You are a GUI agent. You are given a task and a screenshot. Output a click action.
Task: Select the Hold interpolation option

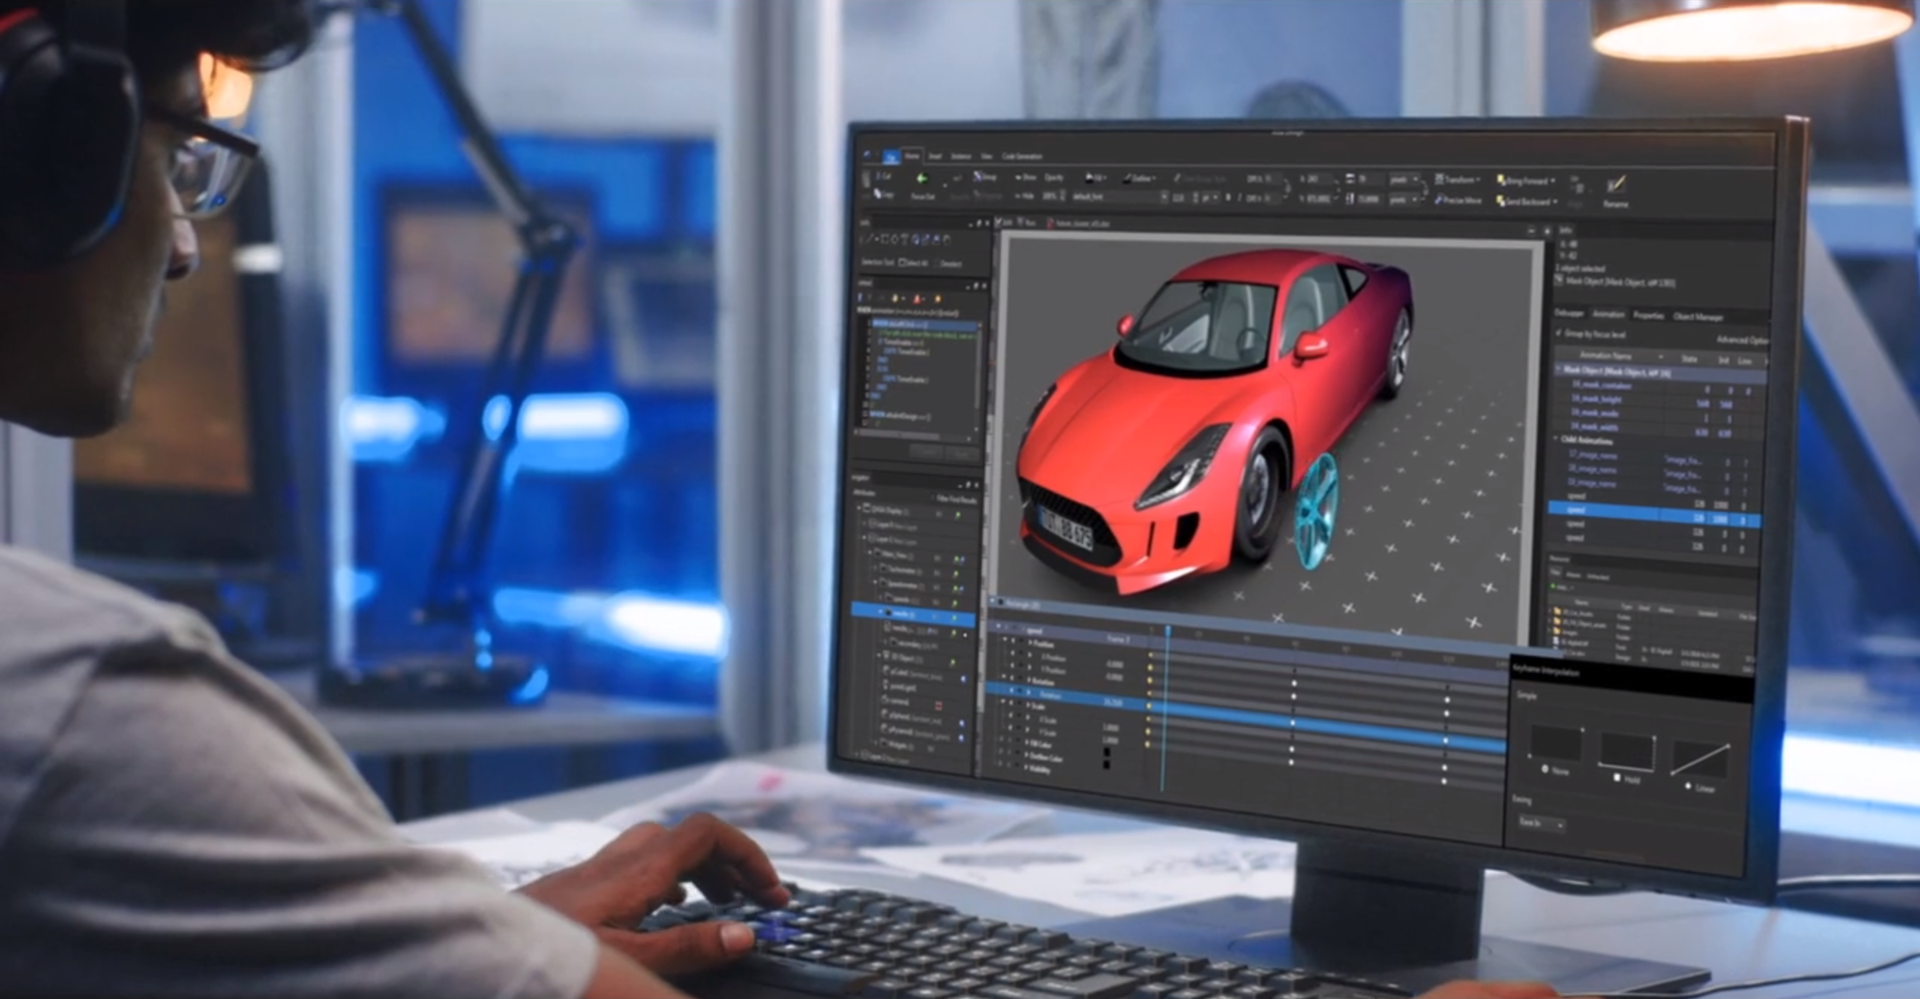pyautogui.click(x=1618, y=777)
